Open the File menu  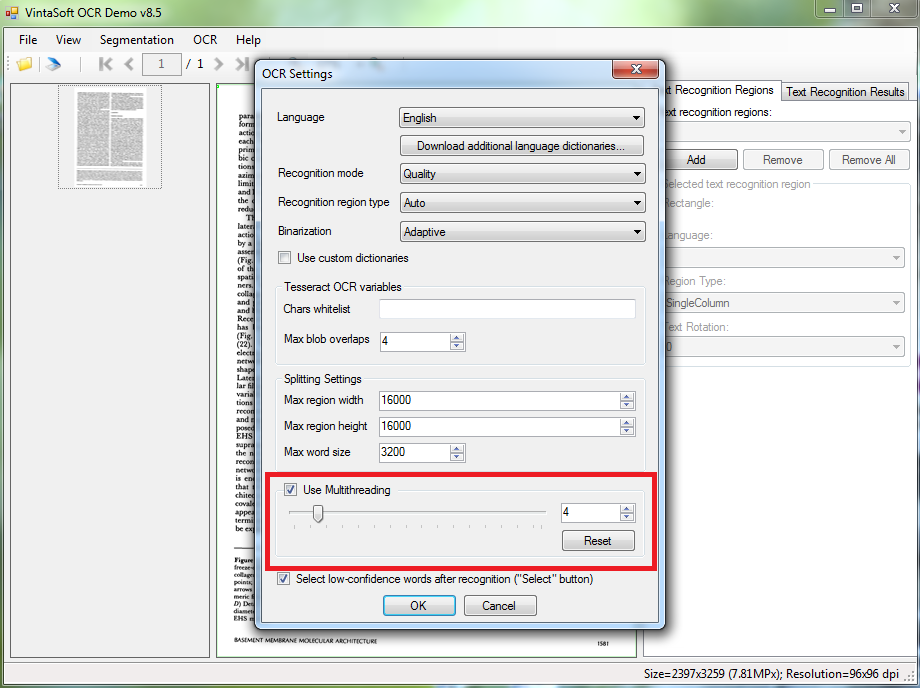[x=28, y=40]
